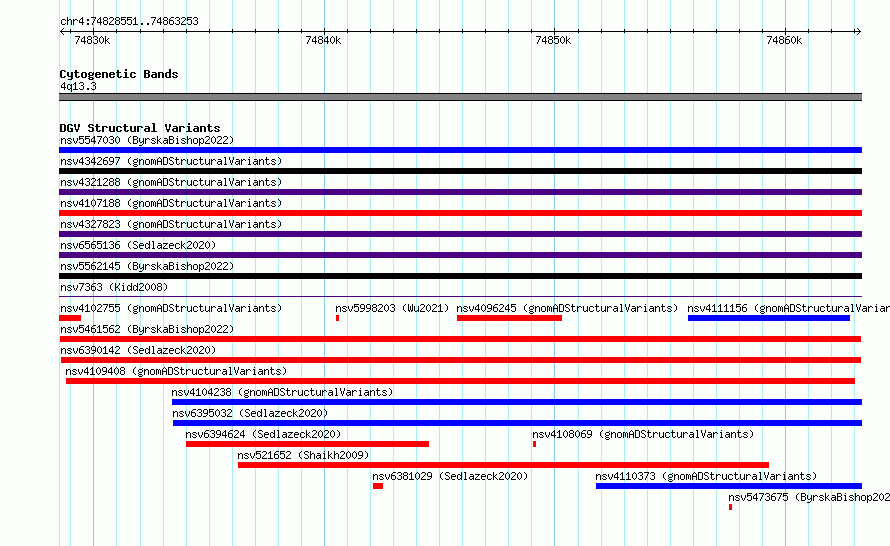This screenshot has width=890, height=546.
Task: Select the red nsv521652 variant bar
Action: [x=503, y=465]
